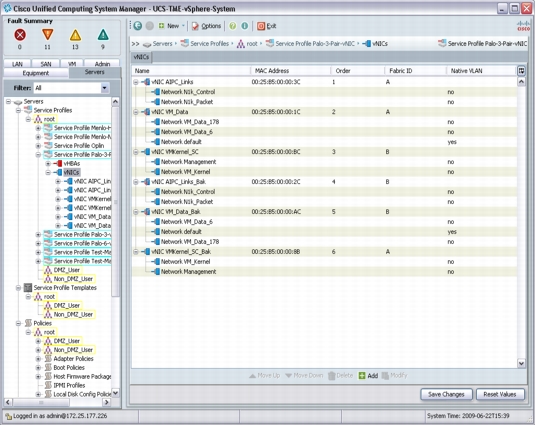Click Service Profiles breadcrumb link
Viewport: 536px width, 427px height.
coord(209,44)
